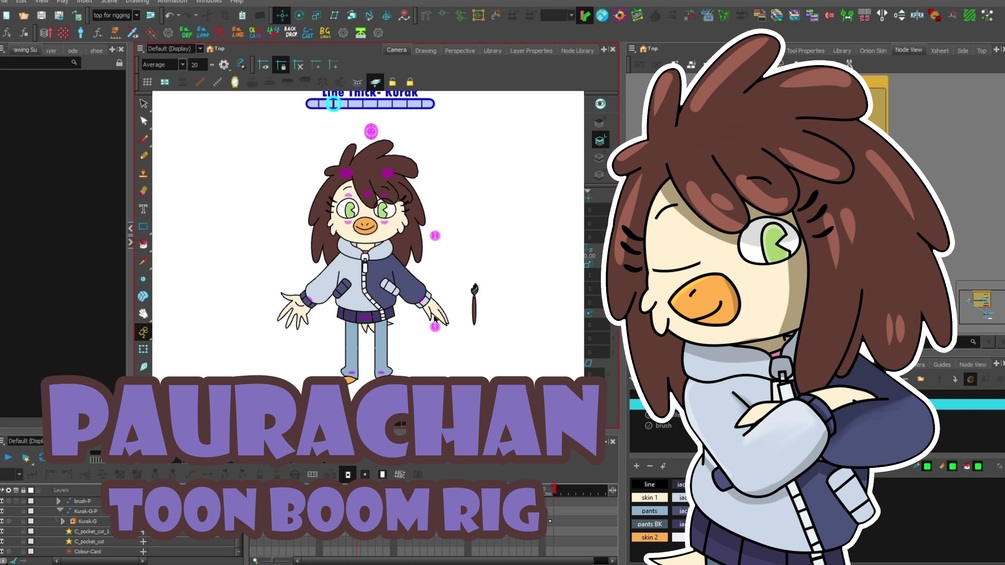
Task: Toggle checkbox for the Colour-Card layer
Action: pyautogui.click(x=31, y=551)
